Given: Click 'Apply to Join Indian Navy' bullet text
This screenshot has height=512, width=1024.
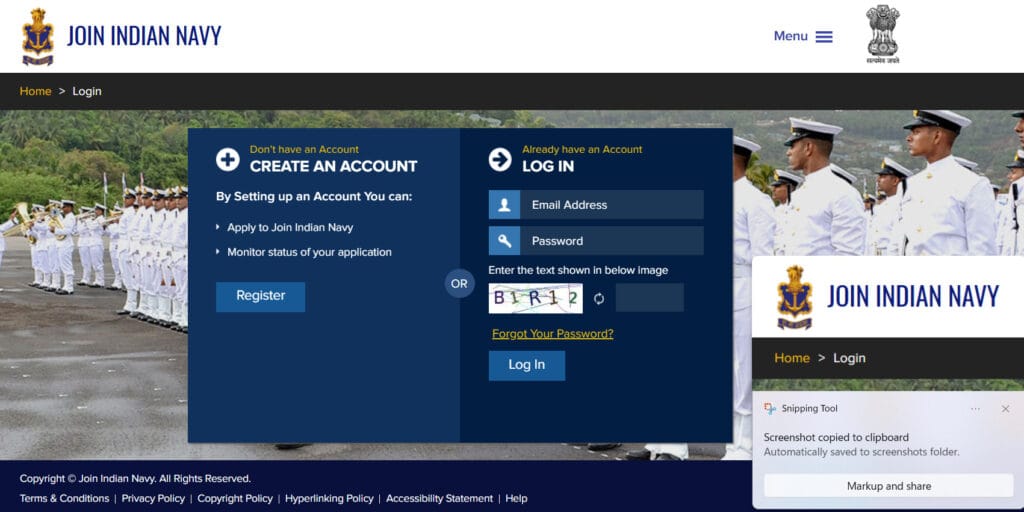Looking at the screenshot, I should [x=290, y=228].
